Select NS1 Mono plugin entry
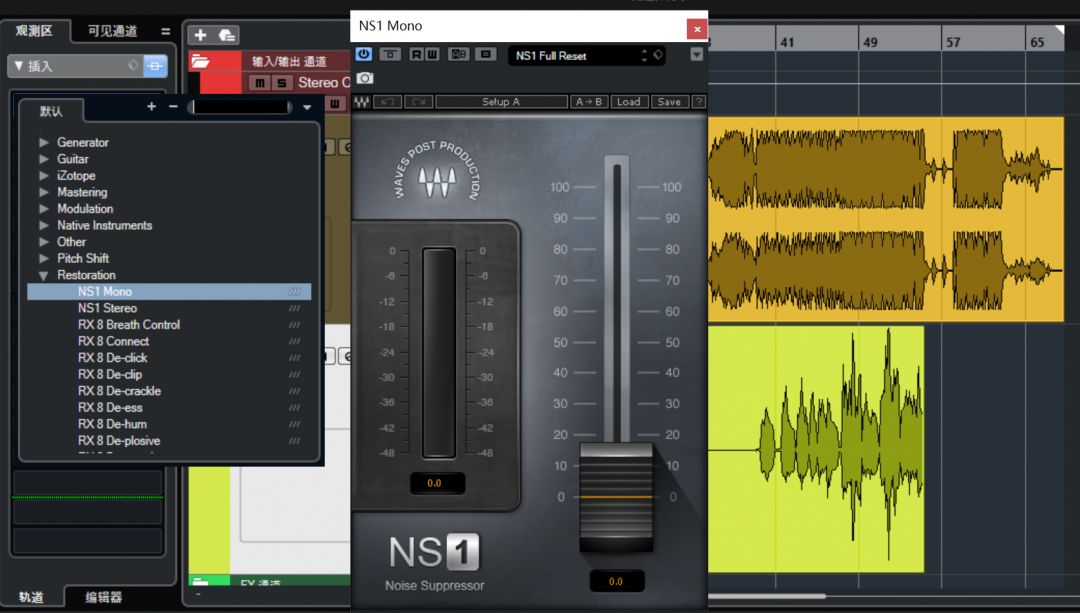This screenshot has height=613, width=1080. click(x=169, y=291)
